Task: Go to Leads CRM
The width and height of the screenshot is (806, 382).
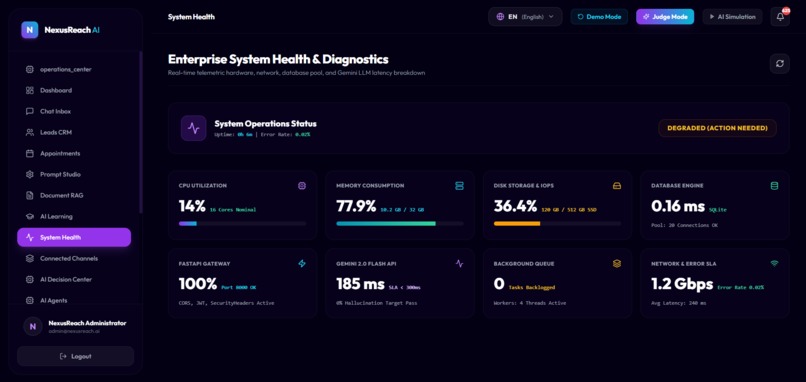Action: coord(74,133)
